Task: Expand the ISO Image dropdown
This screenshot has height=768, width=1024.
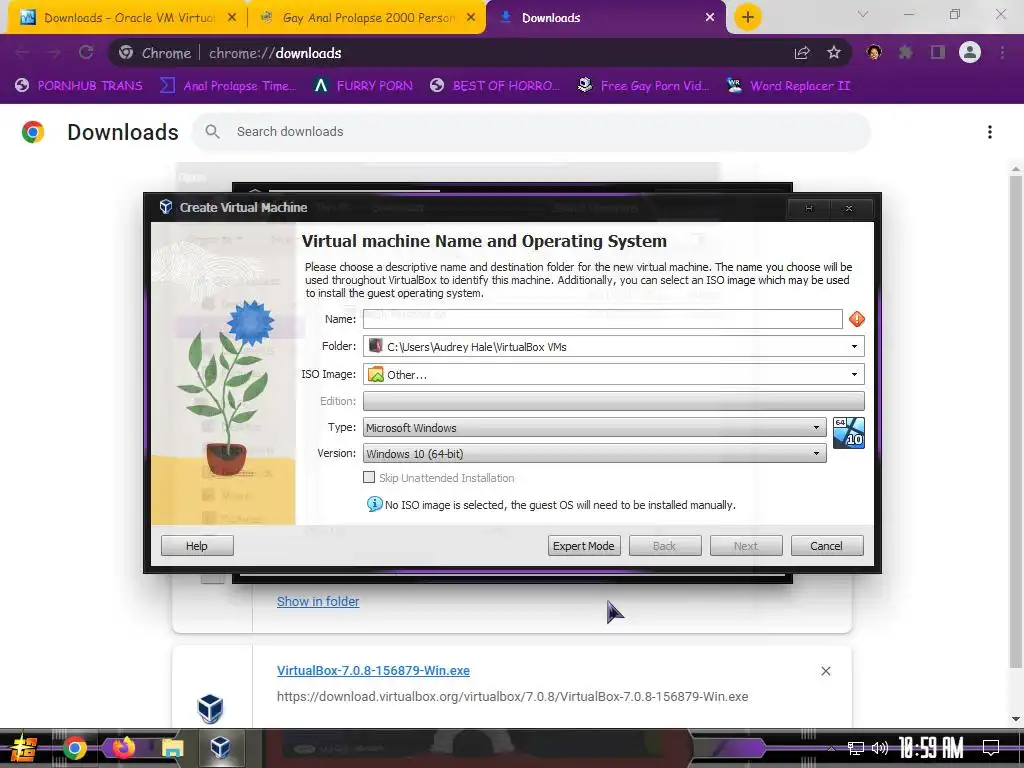Action: tap(854, 374)
